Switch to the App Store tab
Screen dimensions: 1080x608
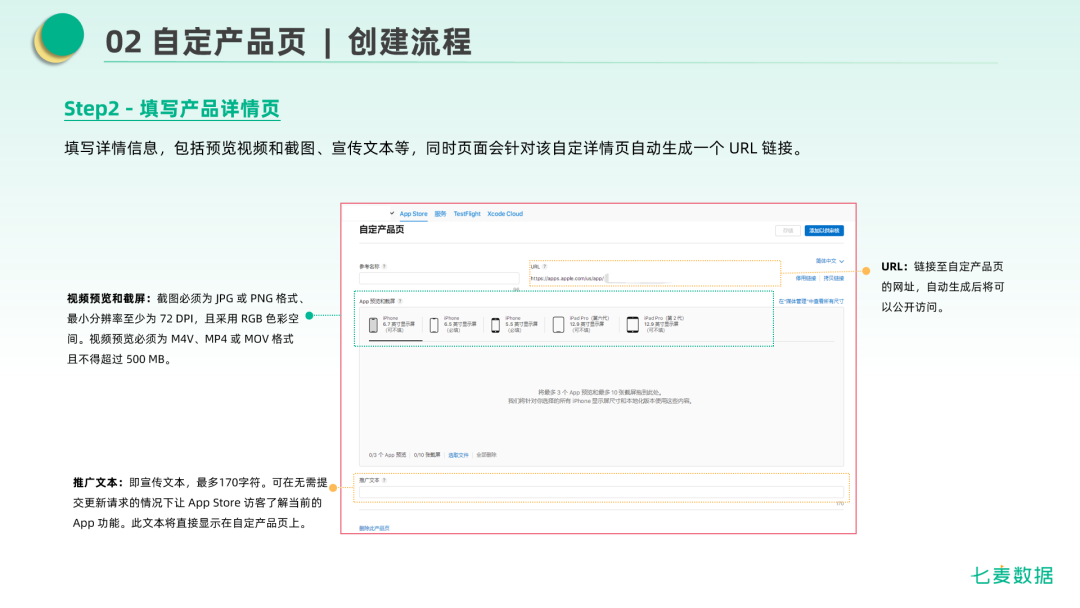(413, 214)
